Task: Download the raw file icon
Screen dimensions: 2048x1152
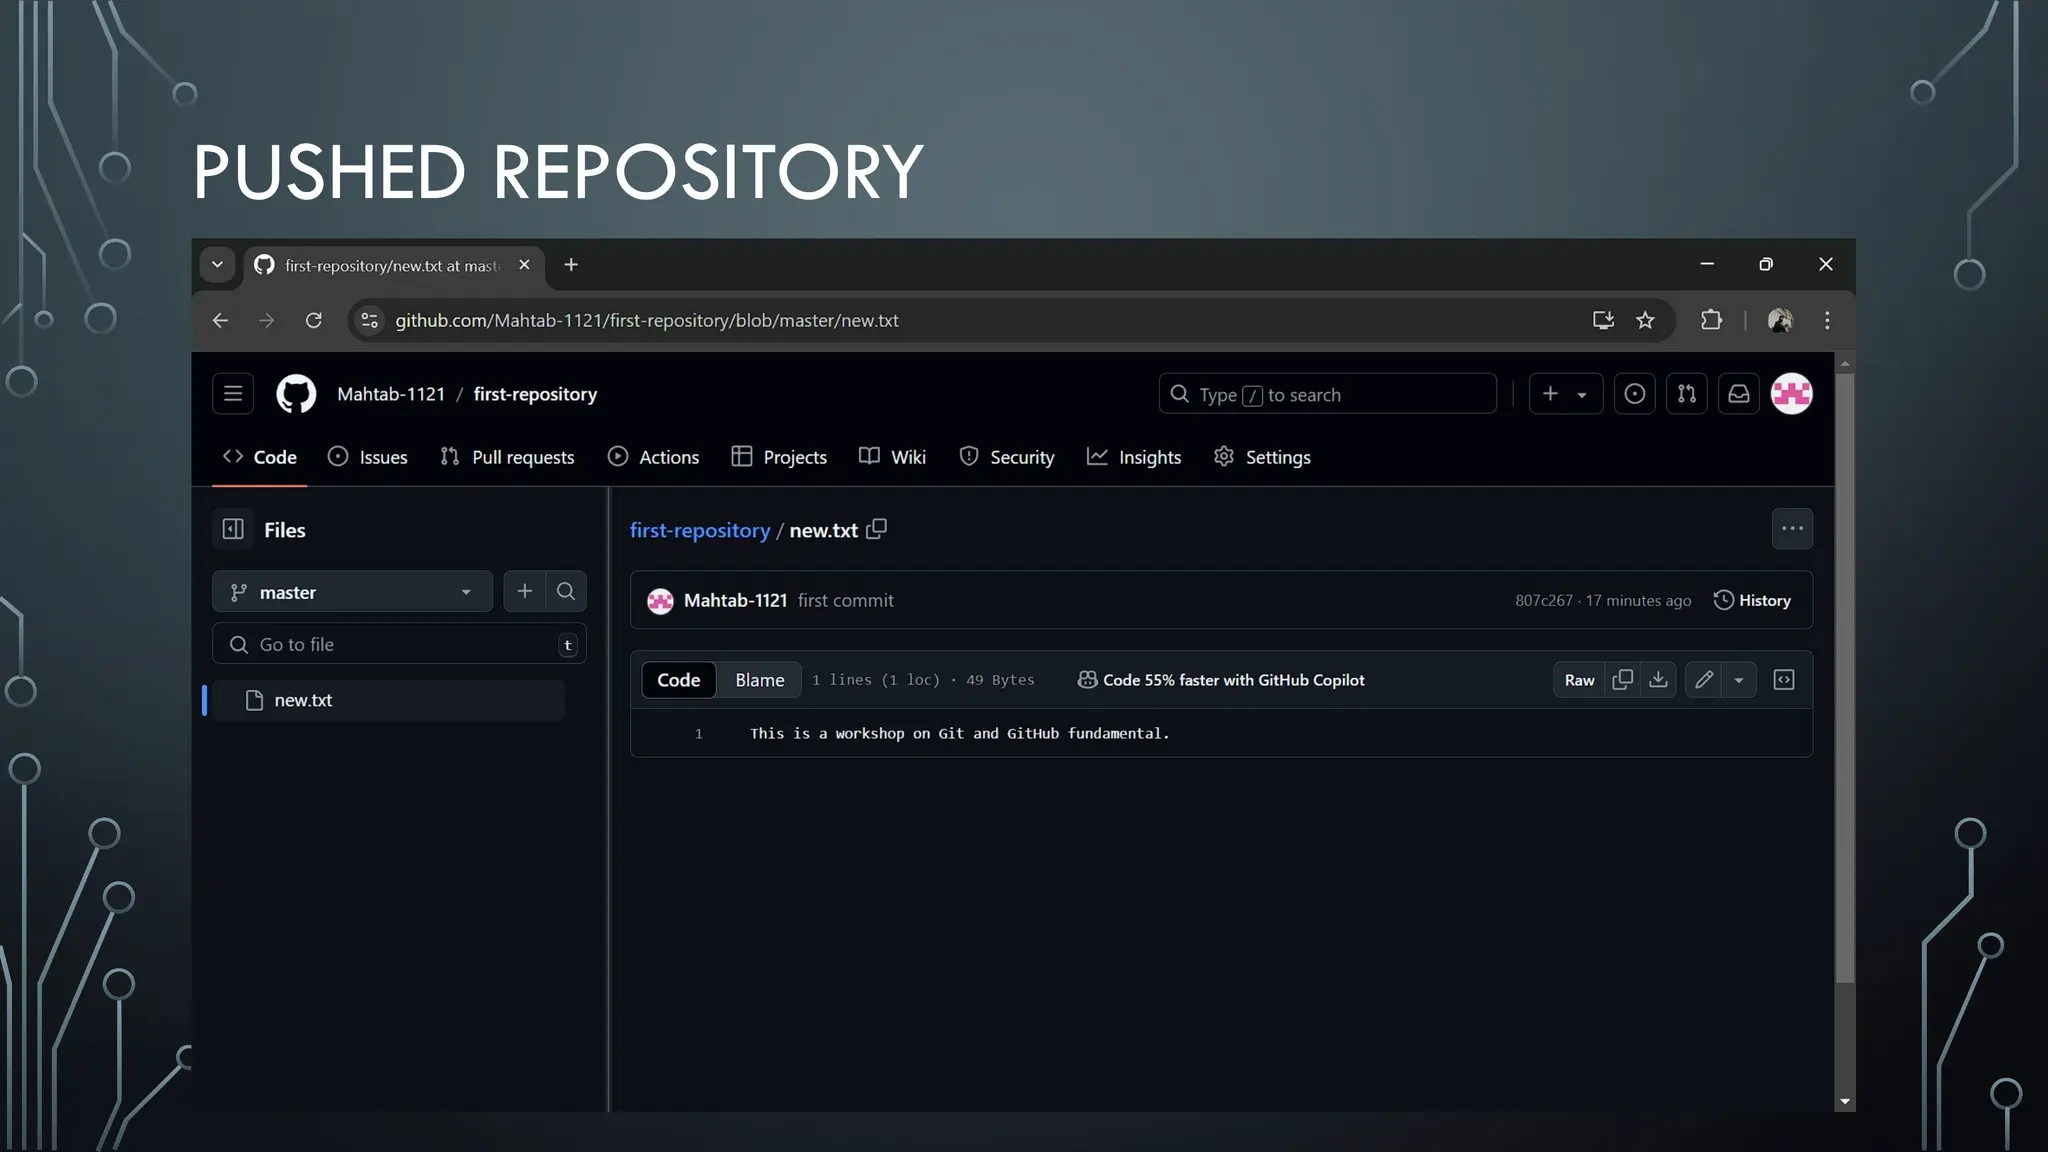Action: coord(1658,680)
